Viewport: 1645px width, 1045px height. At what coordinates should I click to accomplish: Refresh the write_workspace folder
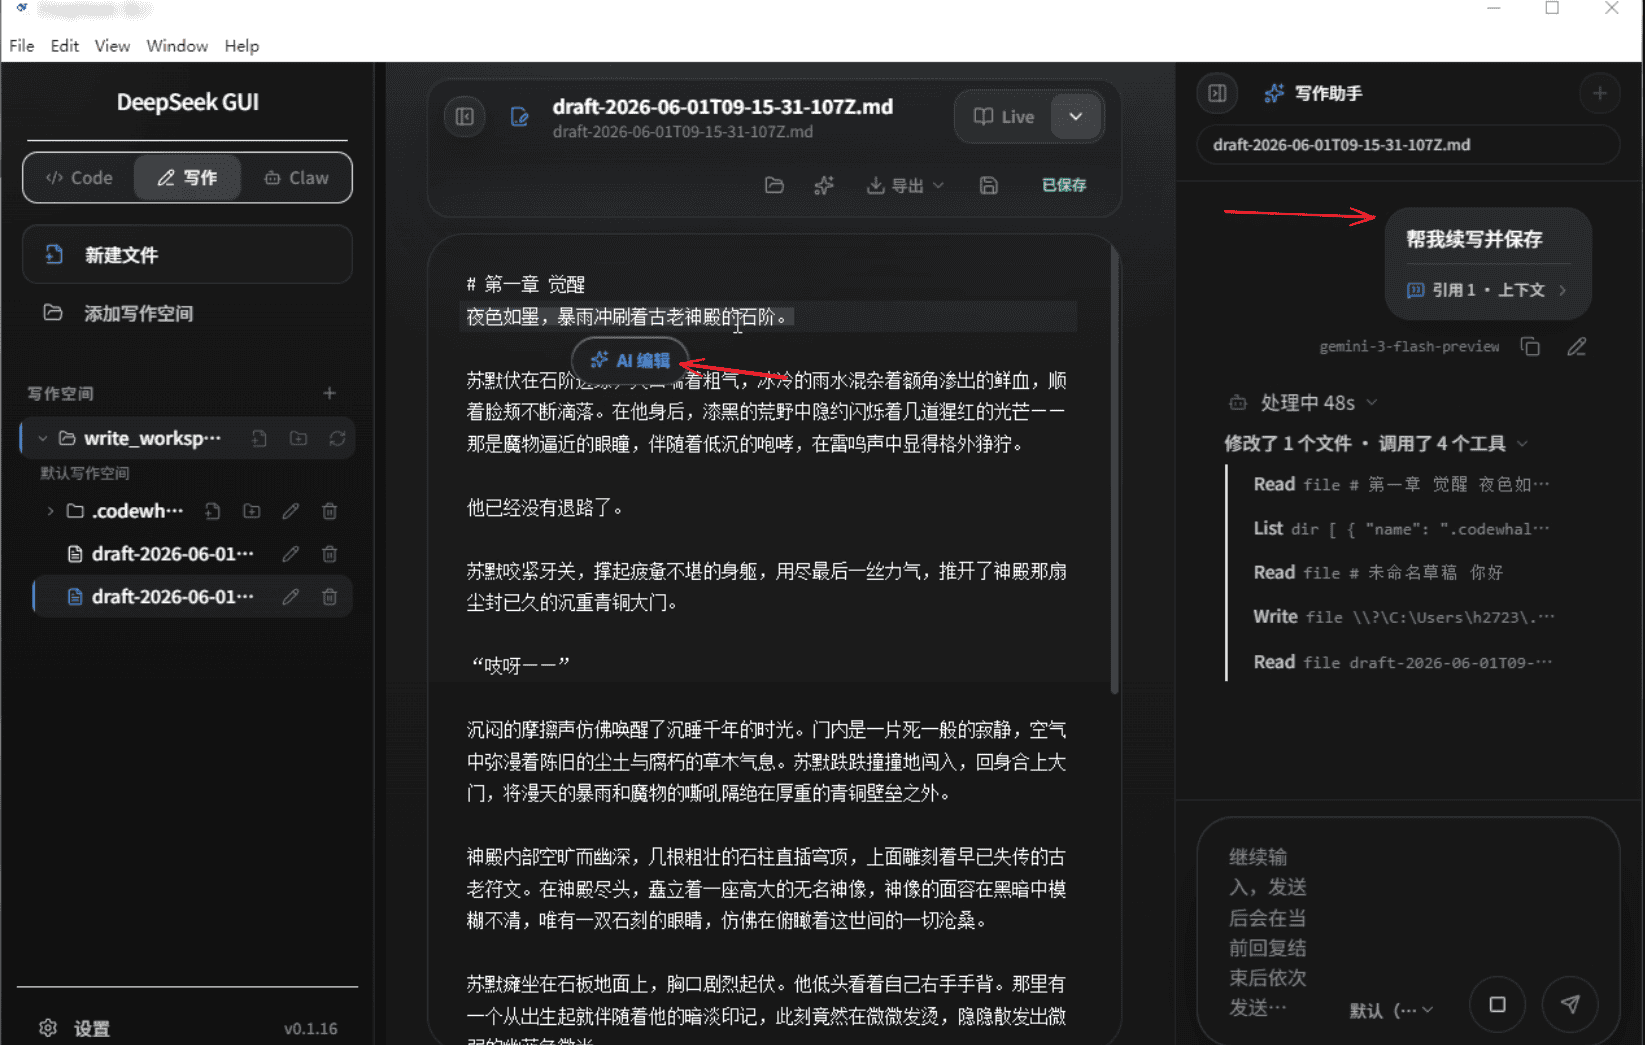click(337, 439)
